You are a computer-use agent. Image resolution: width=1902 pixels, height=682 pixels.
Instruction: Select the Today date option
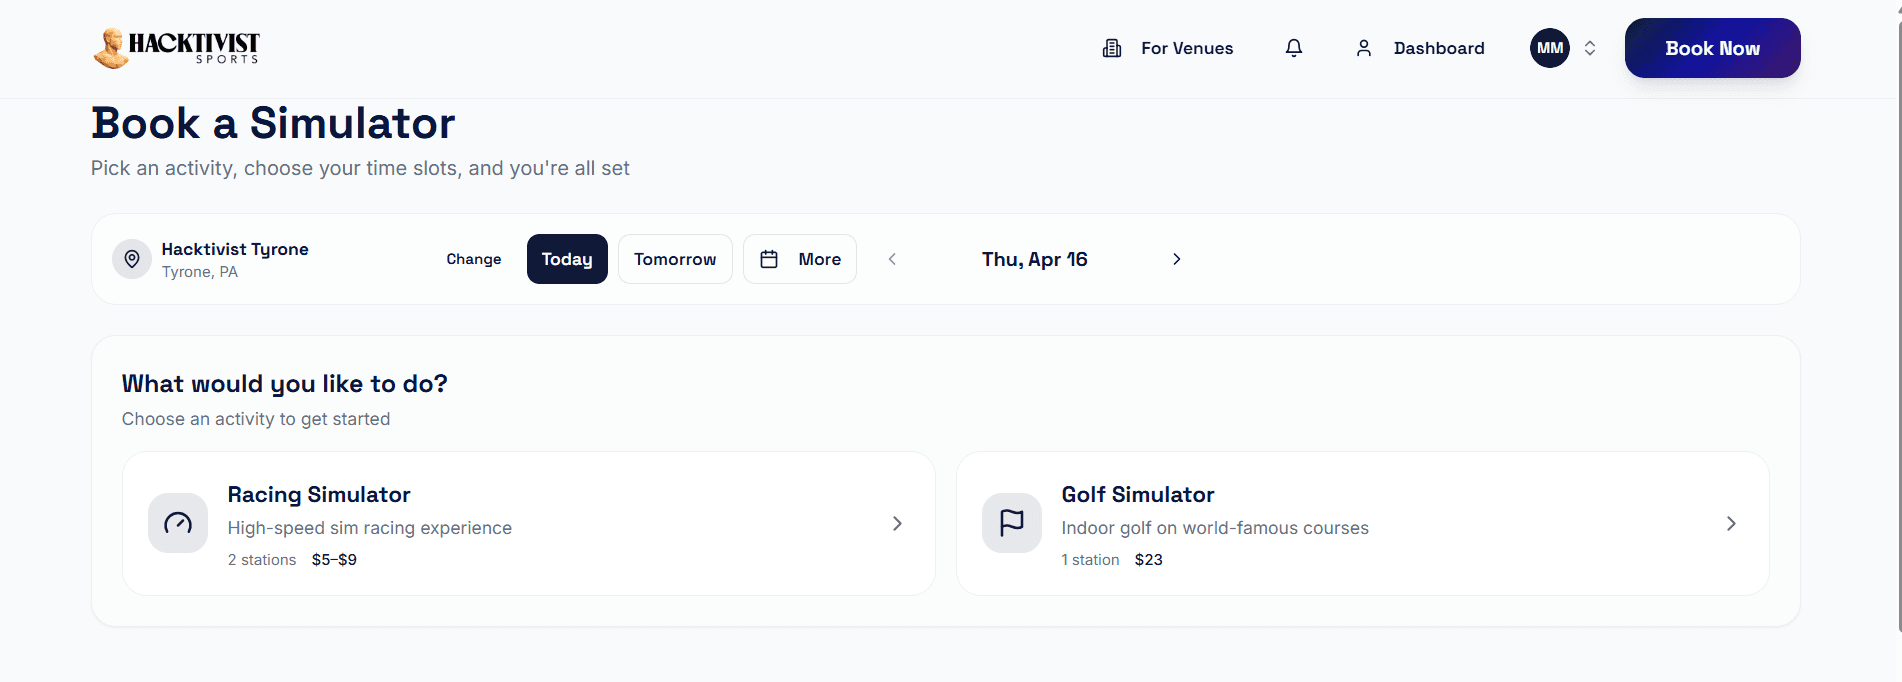(567, 259)
